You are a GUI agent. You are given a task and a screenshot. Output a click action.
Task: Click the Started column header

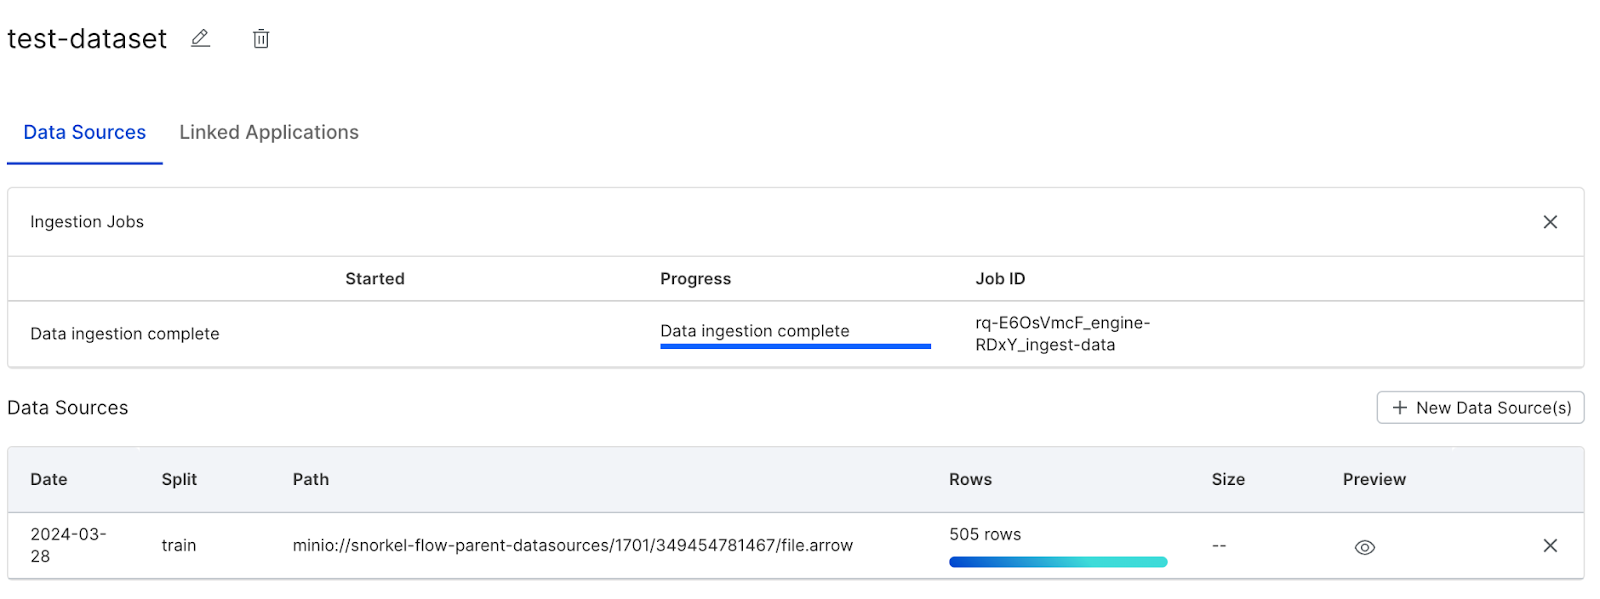(375, 279)
